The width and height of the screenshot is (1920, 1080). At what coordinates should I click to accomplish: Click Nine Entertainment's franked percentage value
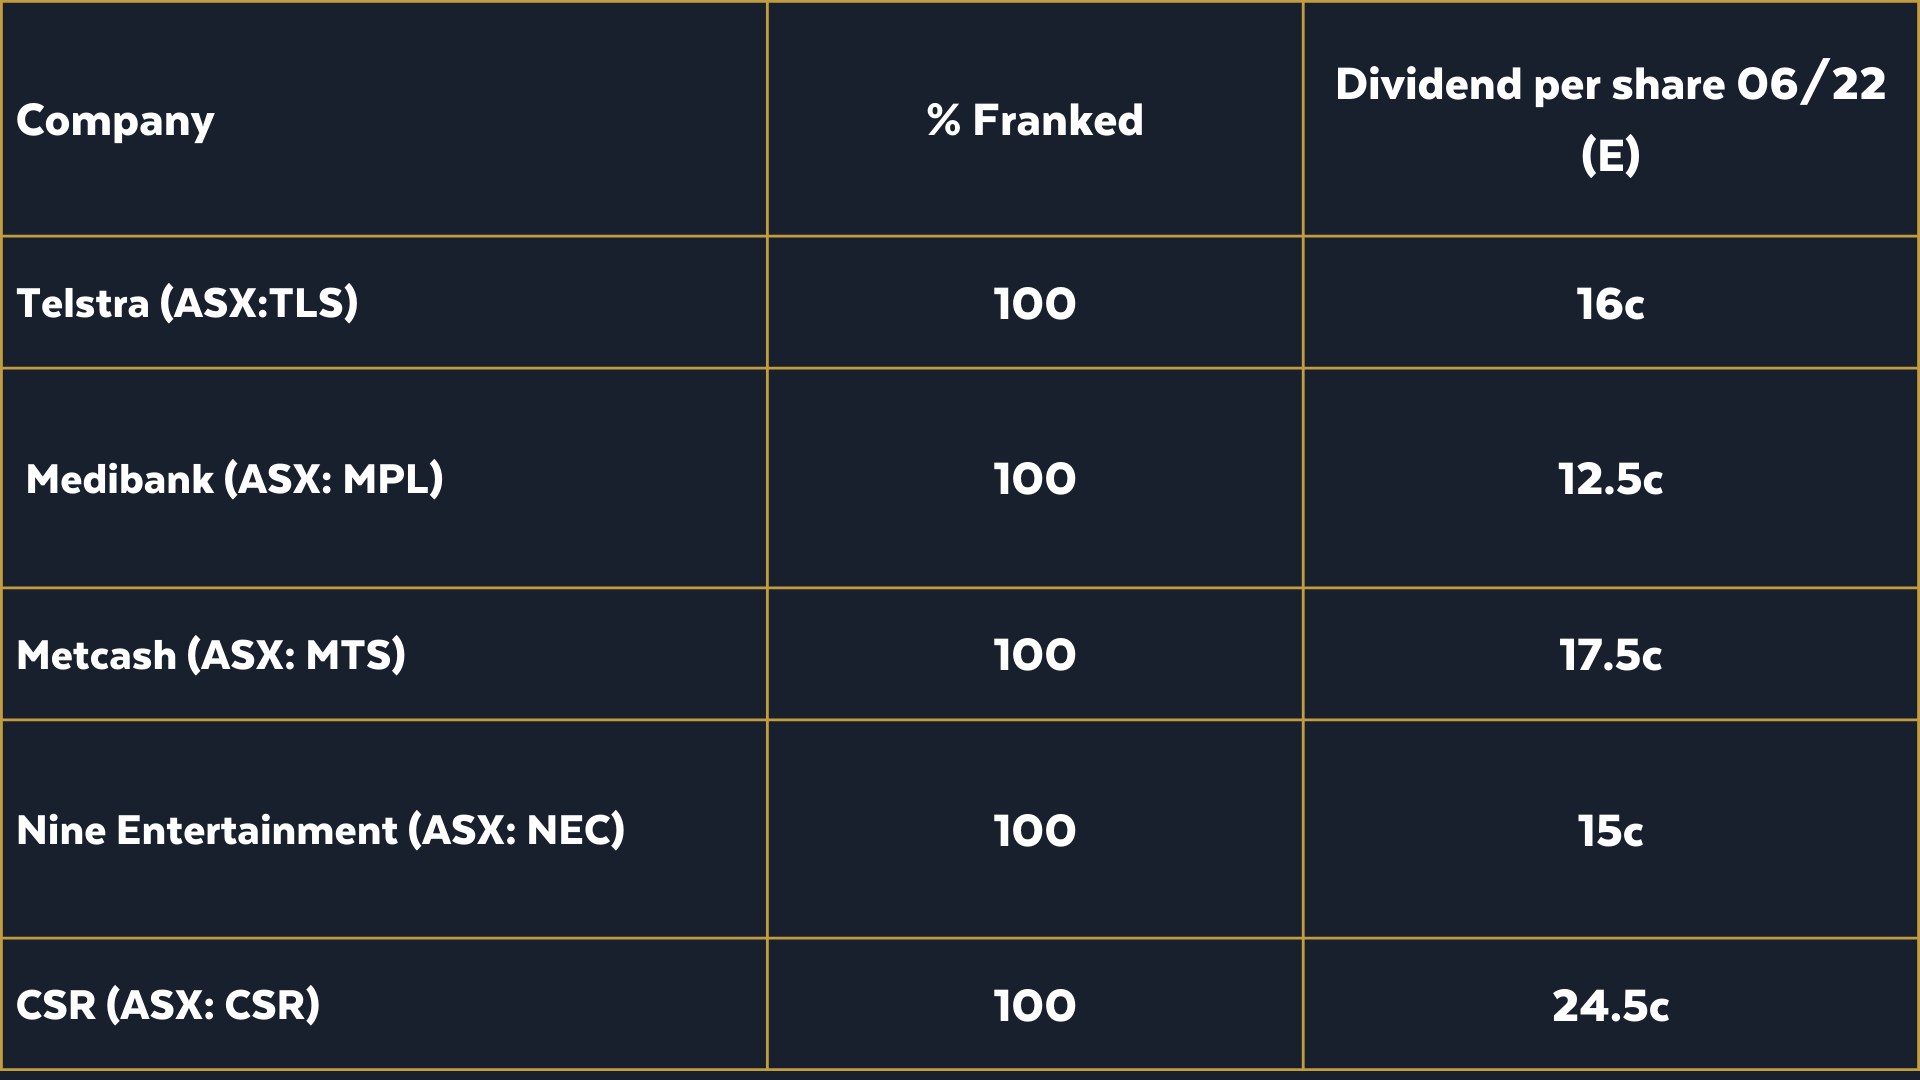[x=1035, y=831]
